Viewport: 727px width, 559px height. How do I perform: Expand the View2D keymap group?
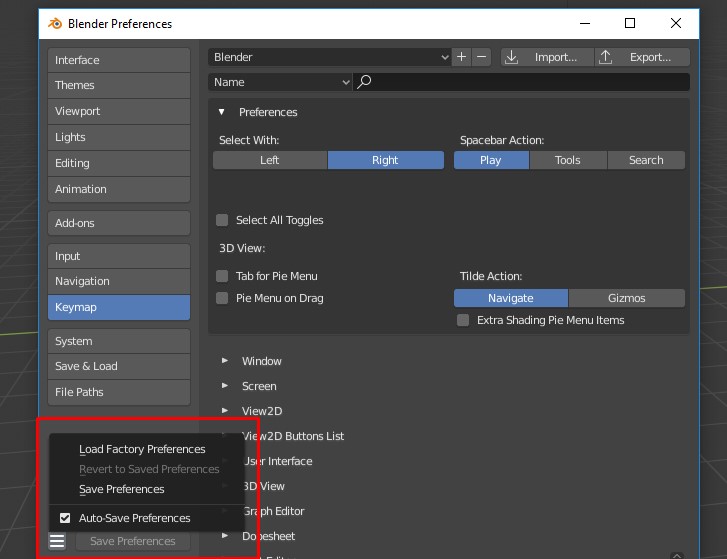point(225,411)
